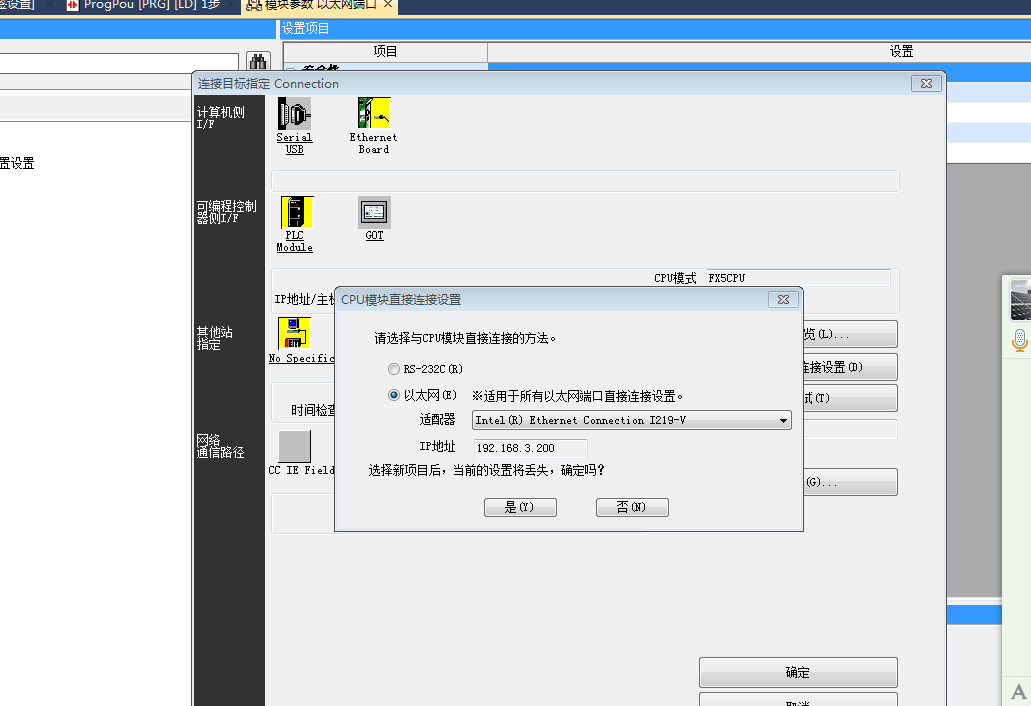
Task: Open the 适配器 adapter dropdown
Action: 632,421
